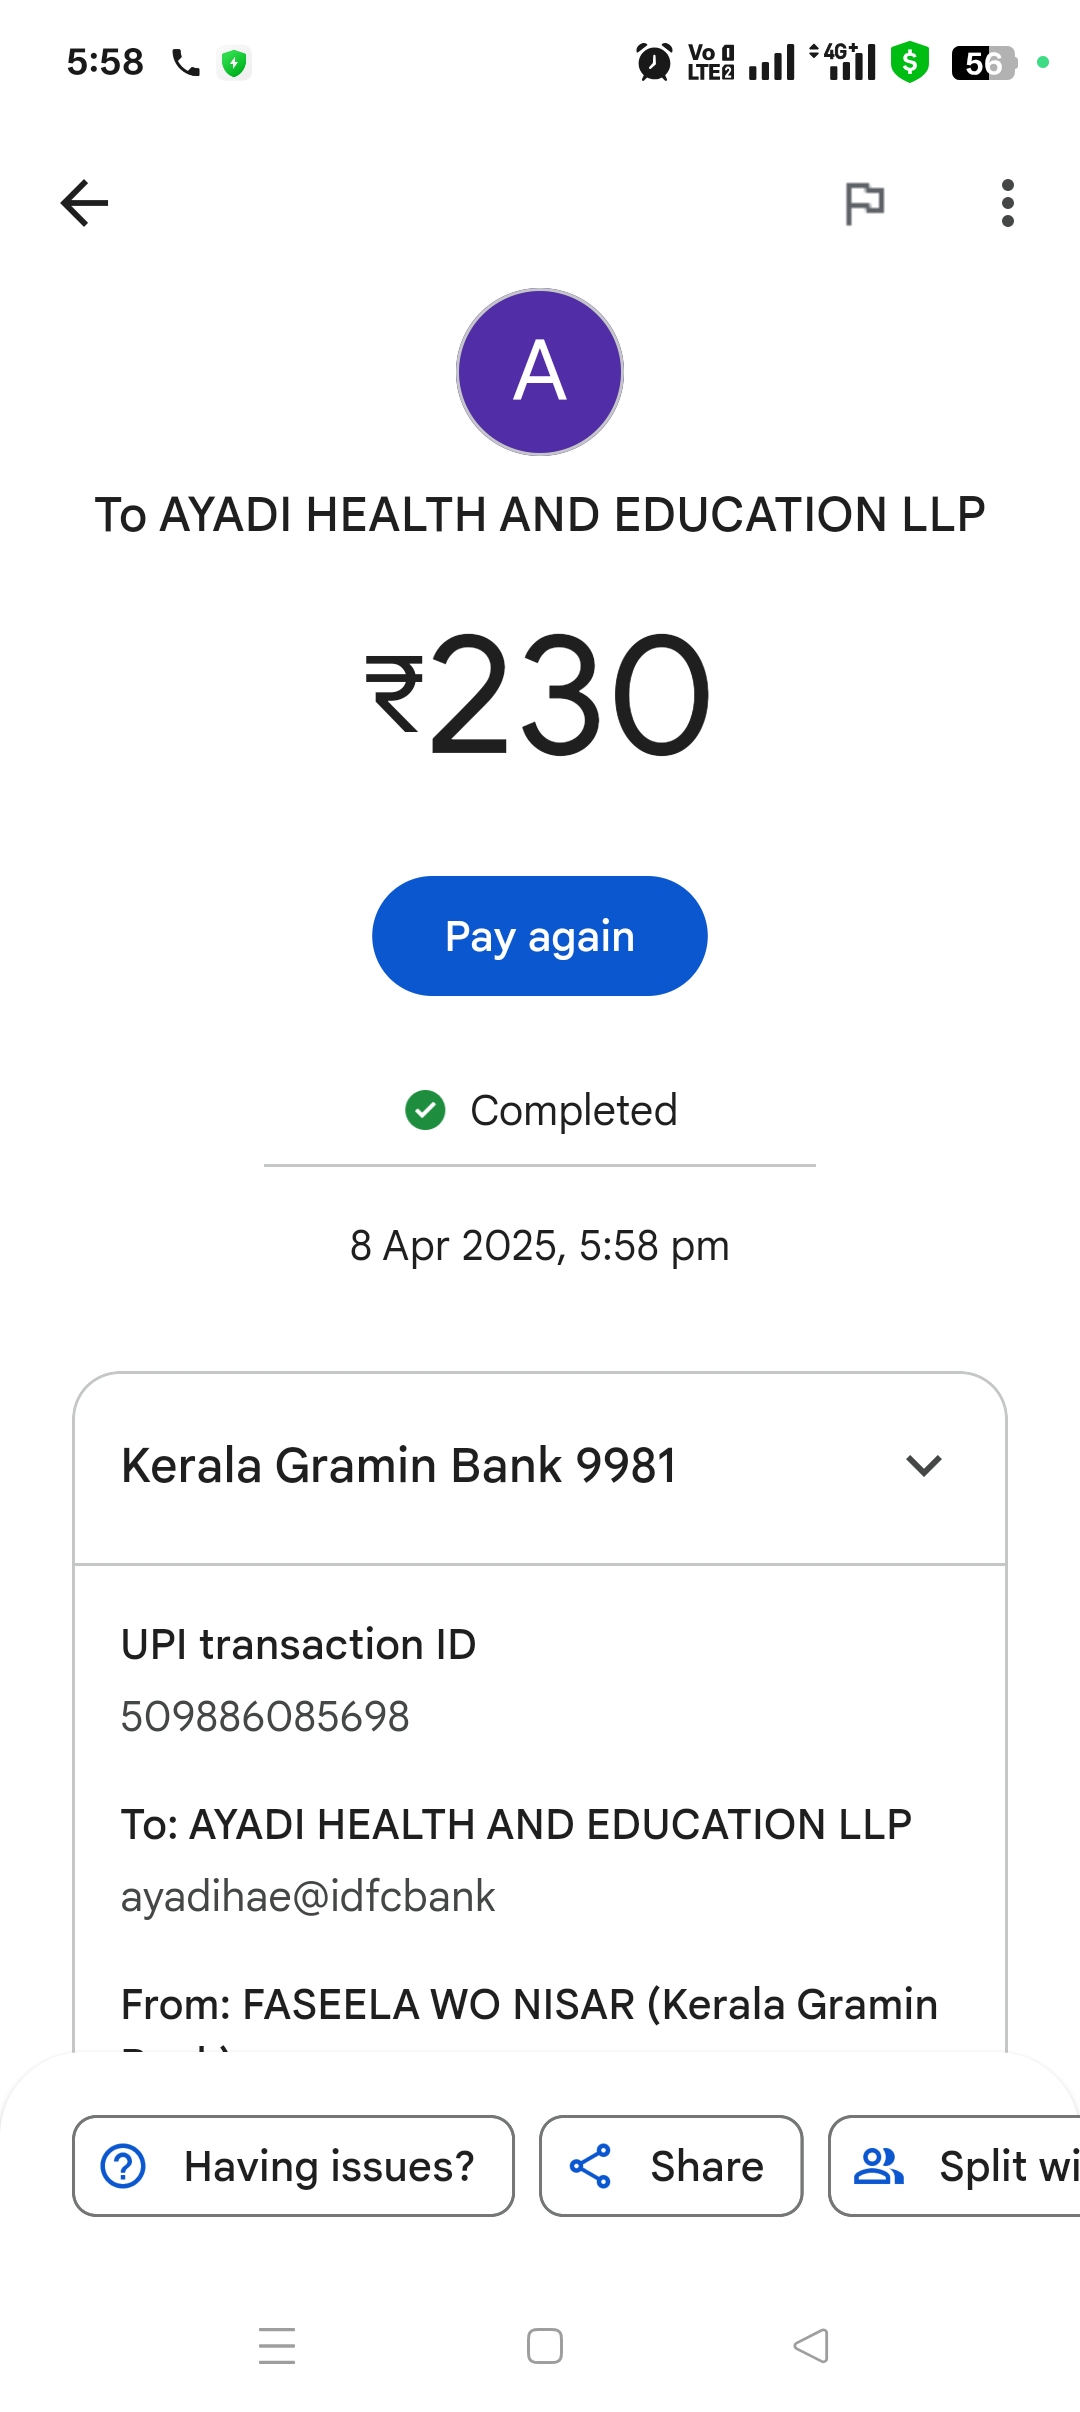Viewport: 1080px width, 2412px height.
Task: Tap the Share button
Action: tap(671, 2166)
